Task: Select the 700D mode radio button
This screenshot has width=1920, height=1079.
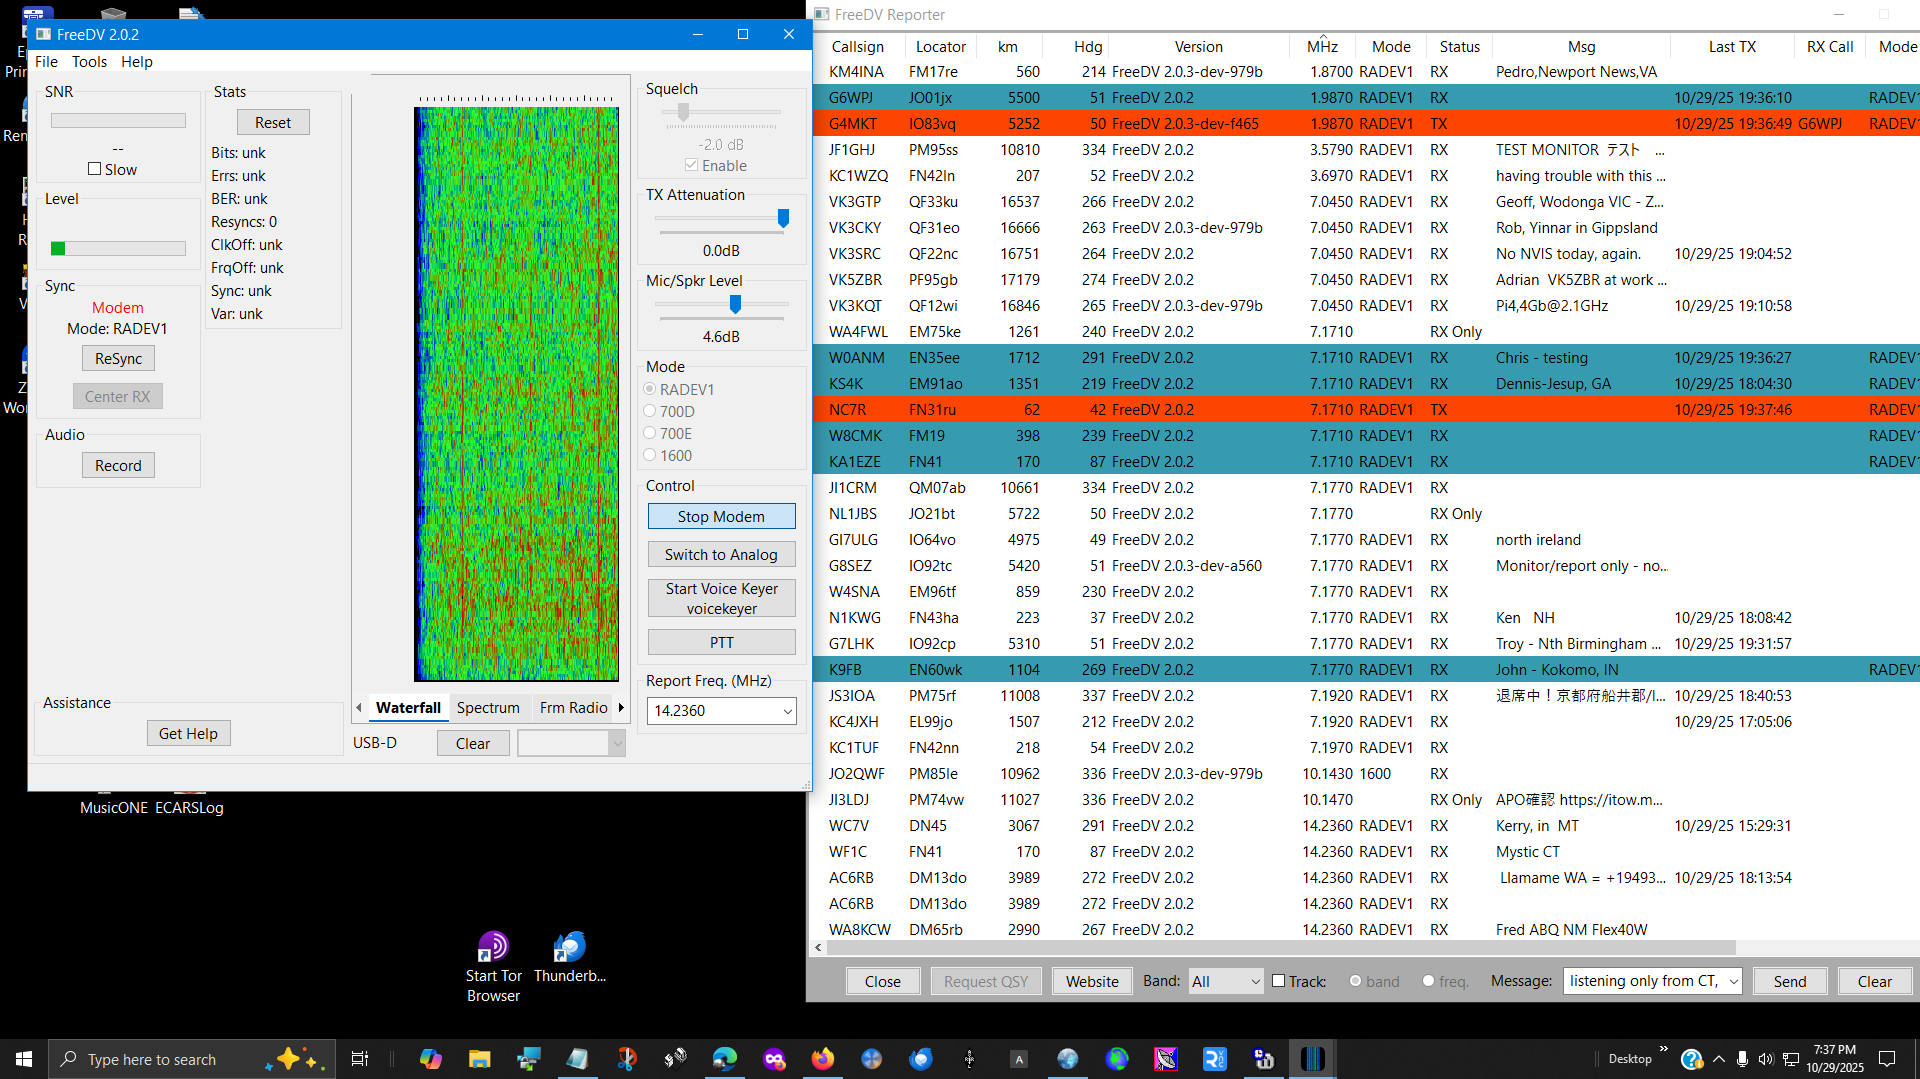Action: click(650, 411)
